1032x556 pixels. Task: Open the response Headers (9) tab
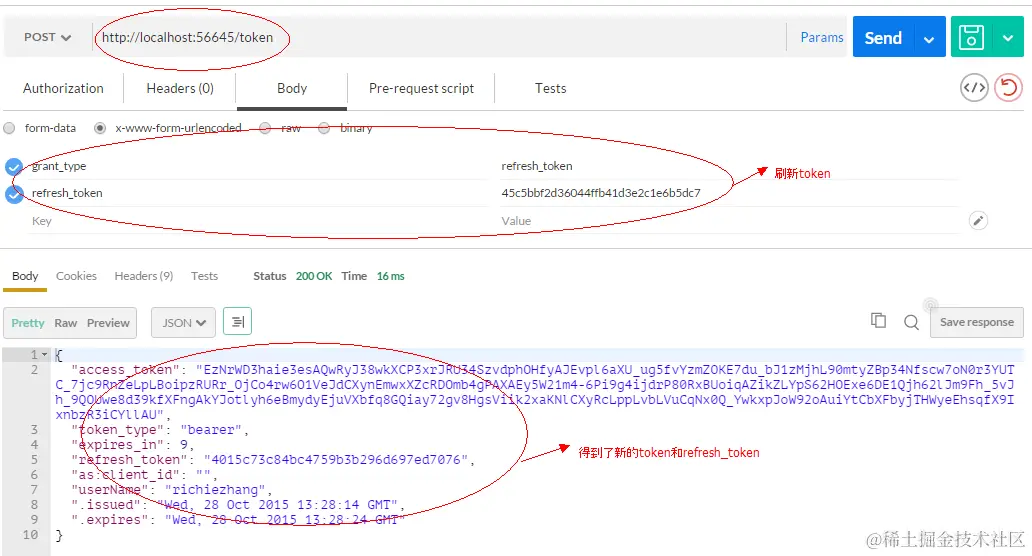[x=143, y=276]
